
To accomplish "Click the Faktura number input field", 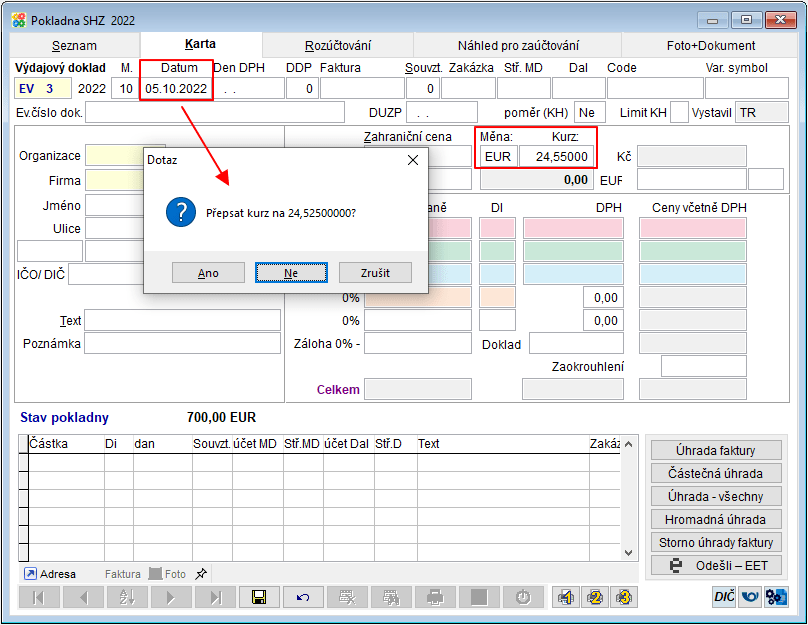I will coord(362,89).
